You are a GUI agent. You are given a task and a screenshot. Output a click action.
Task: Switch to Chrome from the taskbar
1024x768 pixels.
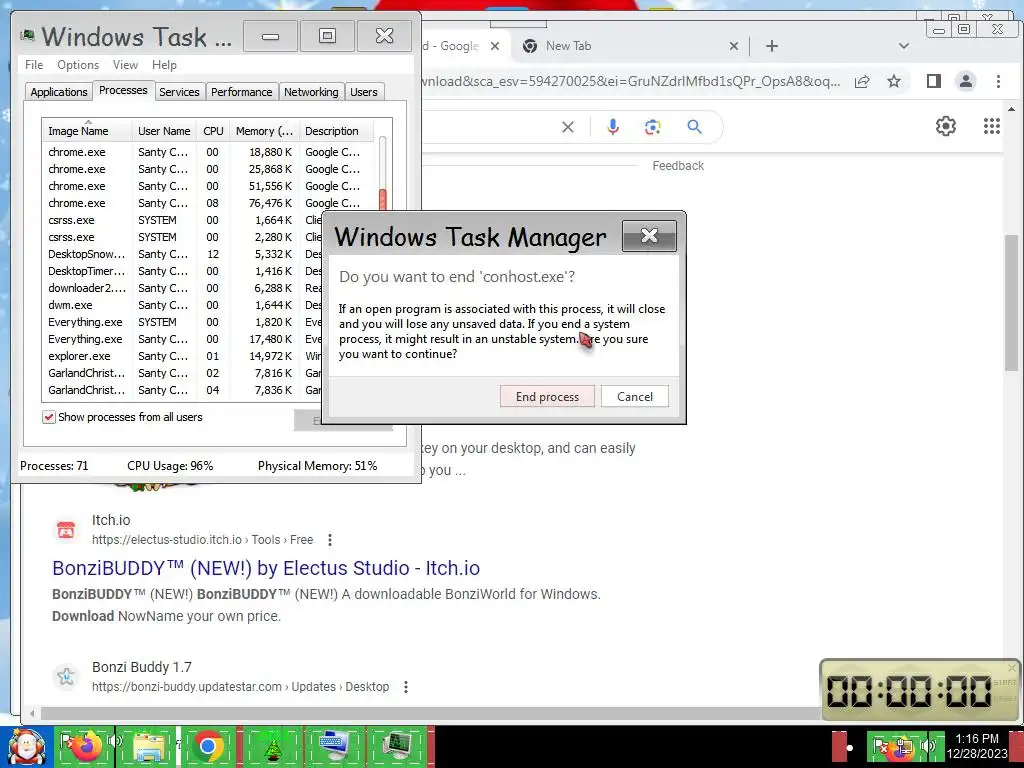point(208,746)
